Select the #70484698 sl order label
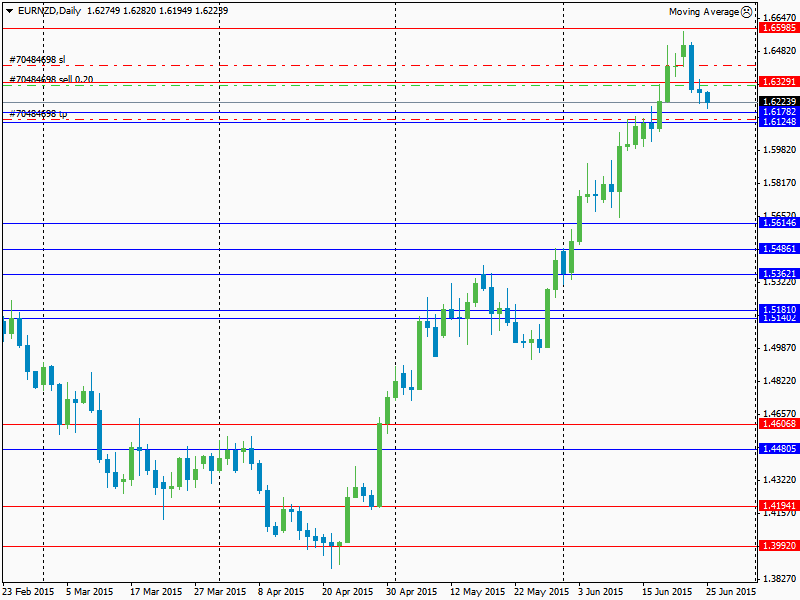Image resolution: width=800 pixels, height=600 pixels. pyautogui.click(x=37, y=60)
